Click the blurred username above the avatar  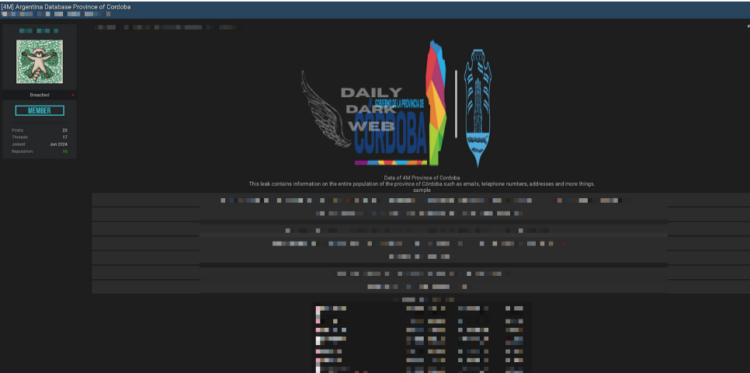click(x=39, y=31)
